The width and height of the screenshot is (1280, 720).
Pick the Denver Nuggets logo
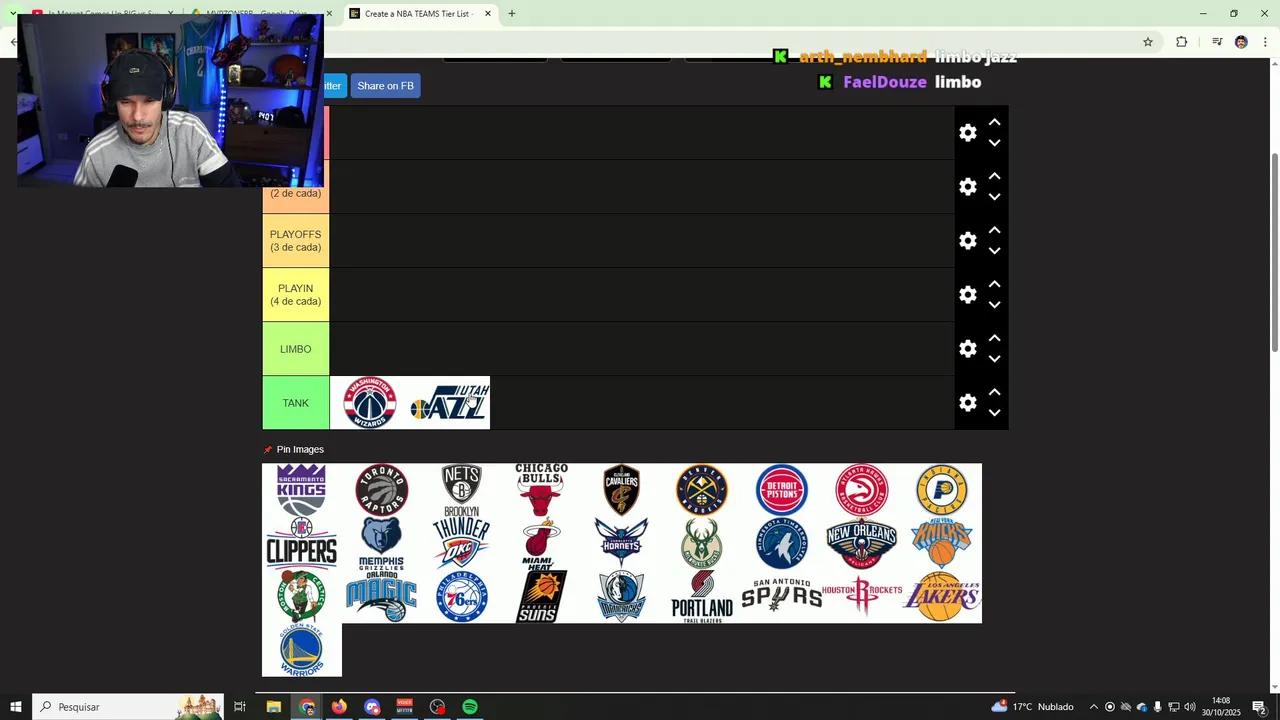[702, 490]
